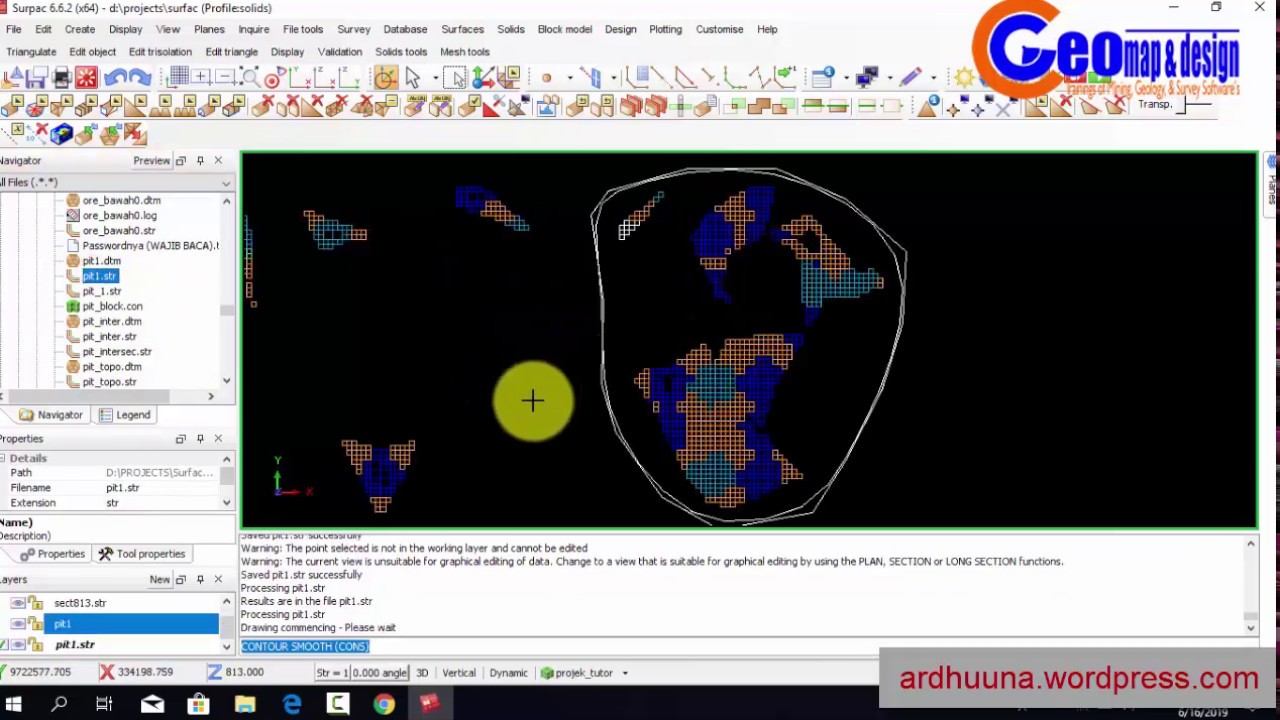Open the Solids menu
The image size is (1280, 720).
511,29
